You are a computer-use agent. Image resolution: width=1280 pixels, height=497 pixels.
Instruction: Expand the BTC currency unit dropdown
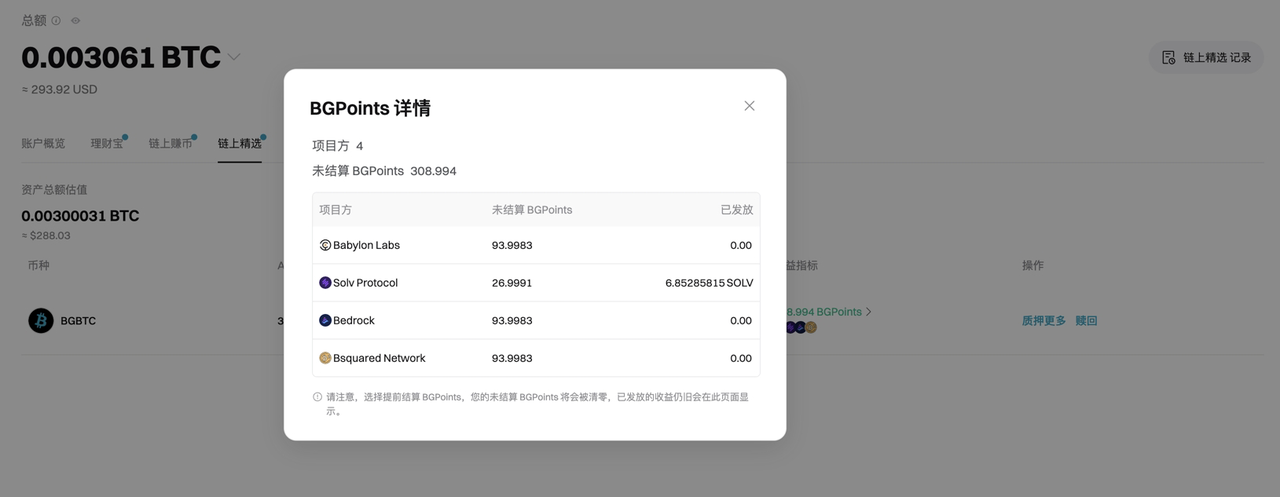[x=234, y=58]
